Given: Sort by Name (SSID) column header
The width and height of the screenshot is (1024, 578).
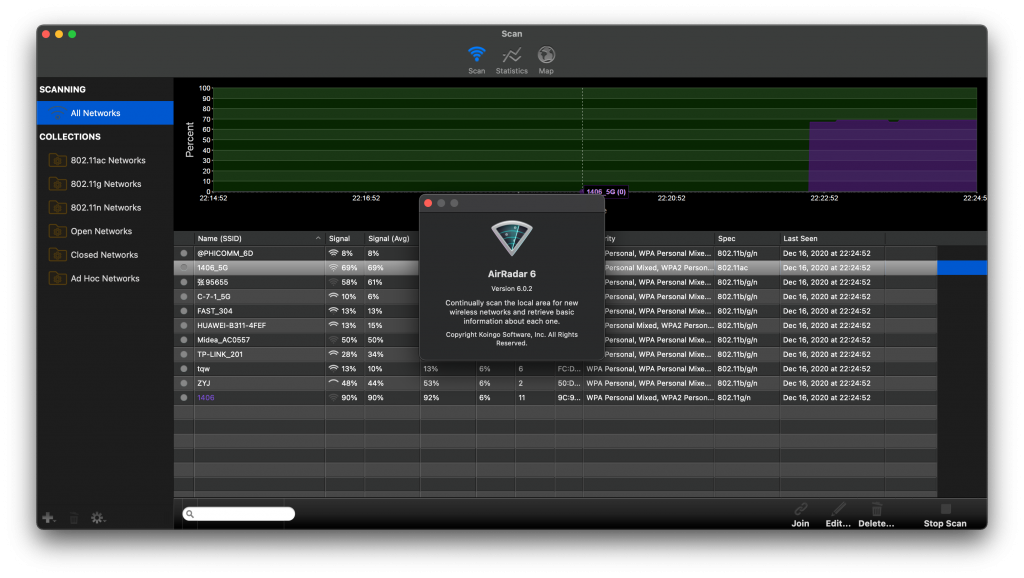Looking at the screenshot, I should [259, 238].
